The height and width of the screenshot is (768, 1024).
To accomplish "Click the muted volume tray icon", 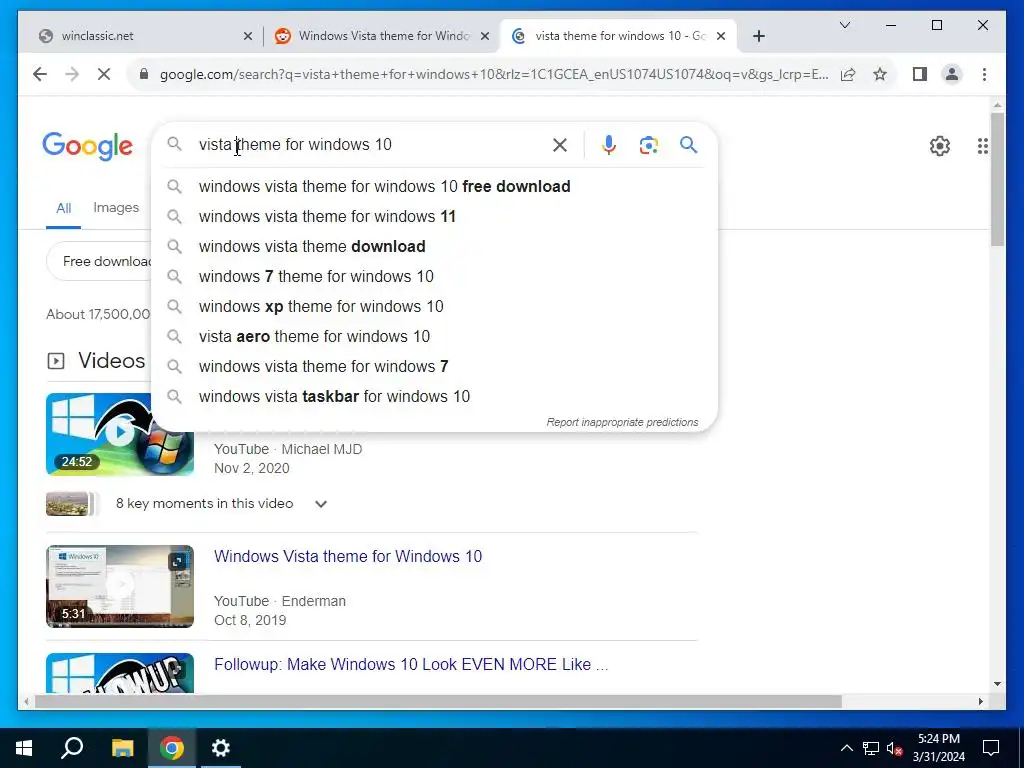I will point(895,748).
